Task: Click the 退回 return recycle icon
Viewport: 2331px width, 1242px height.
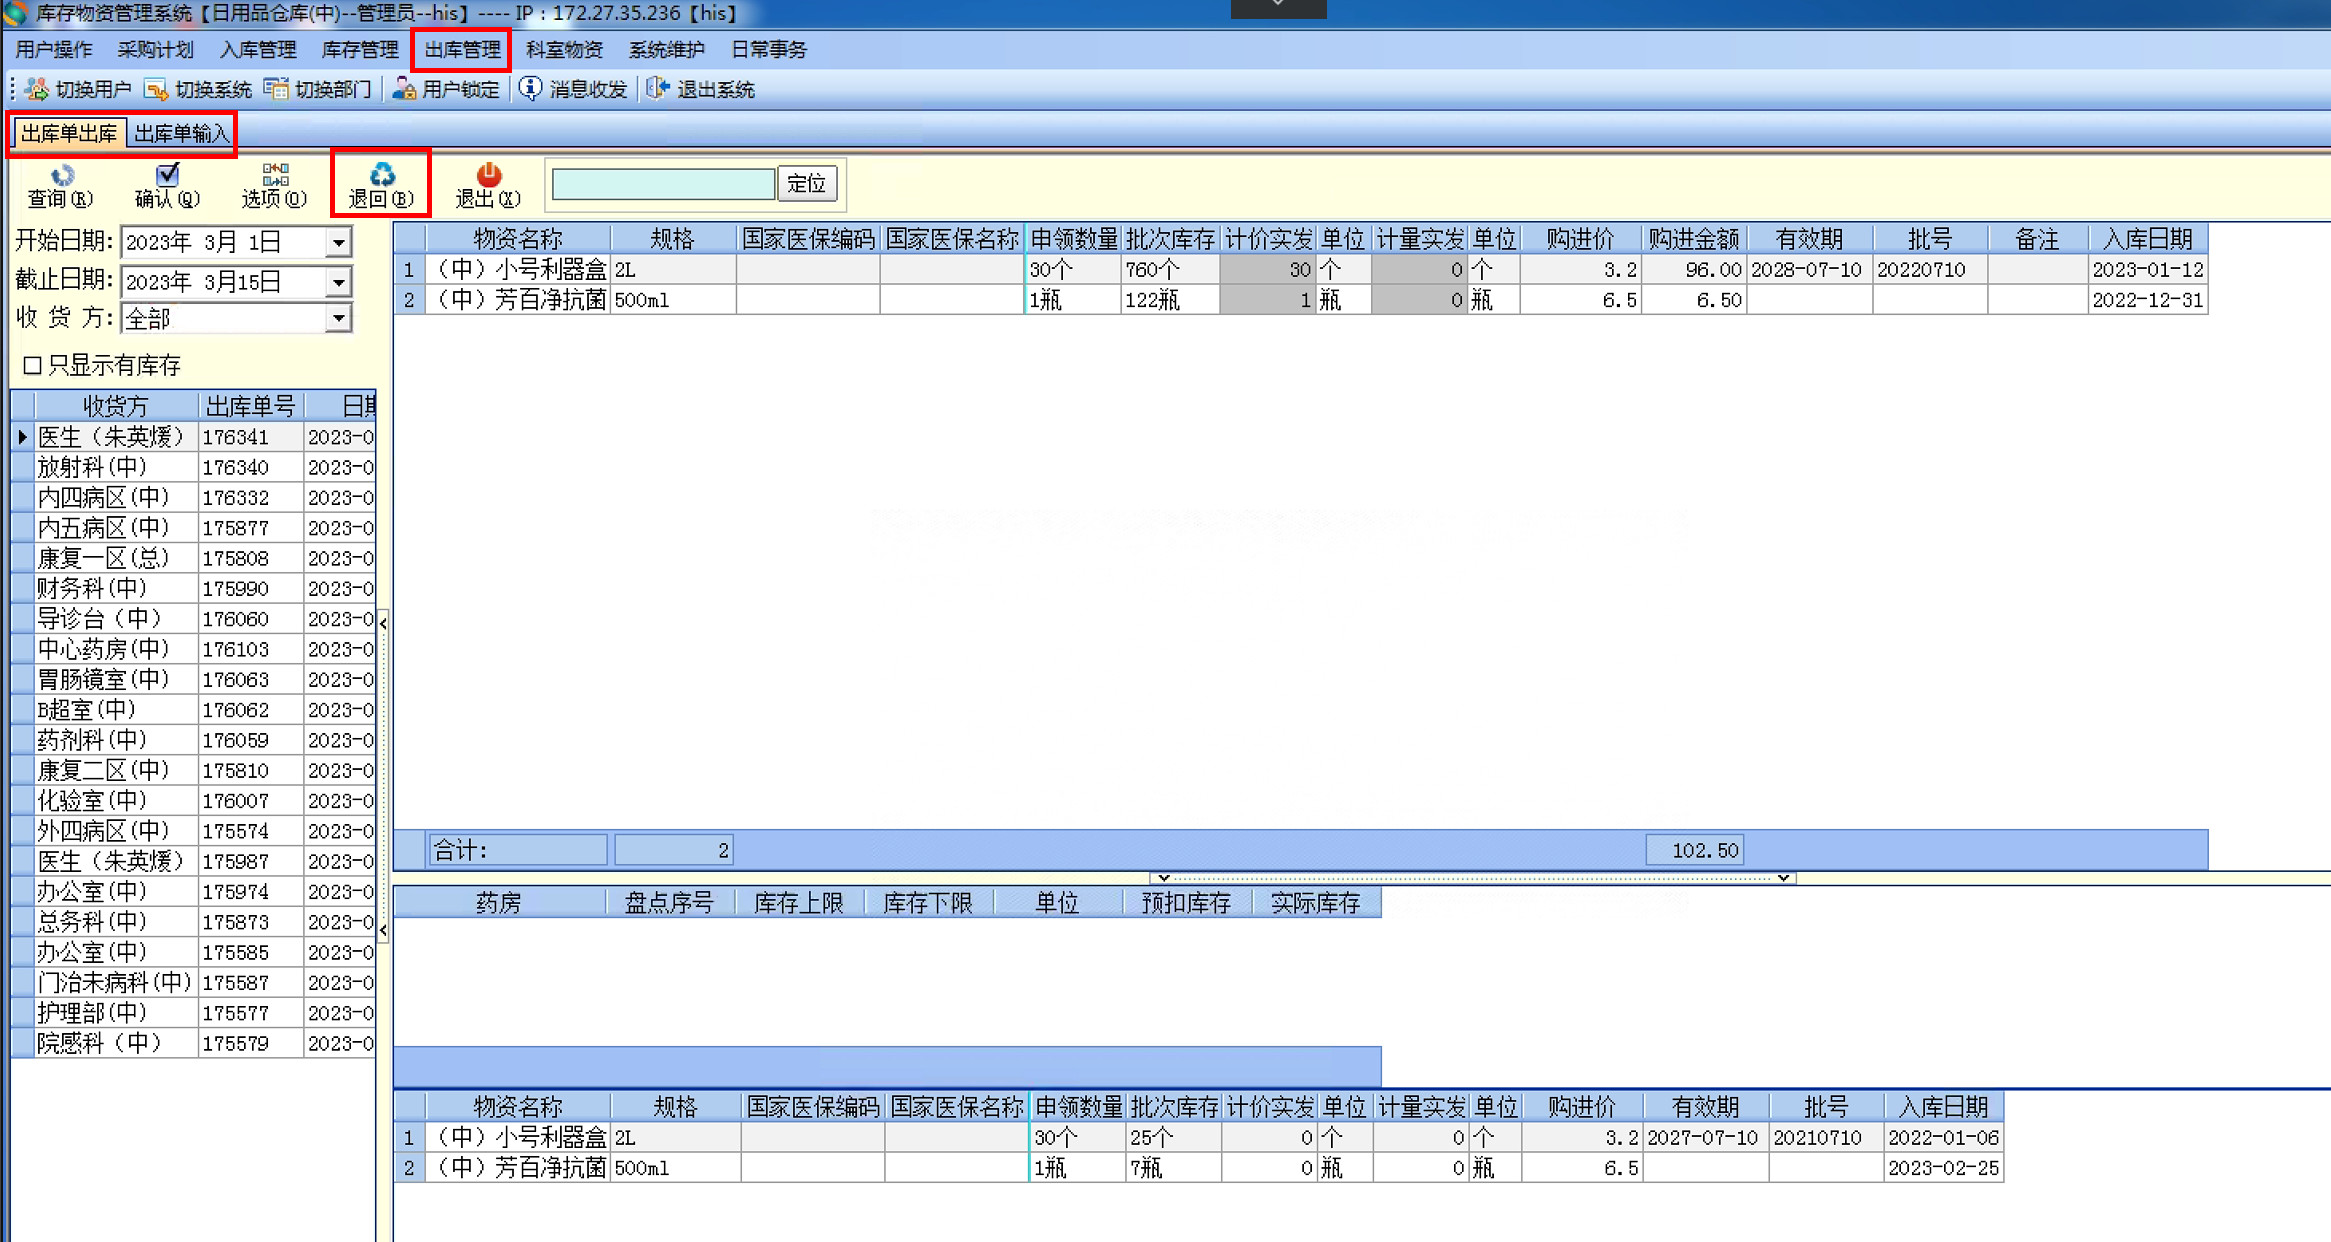Action: 381,175
